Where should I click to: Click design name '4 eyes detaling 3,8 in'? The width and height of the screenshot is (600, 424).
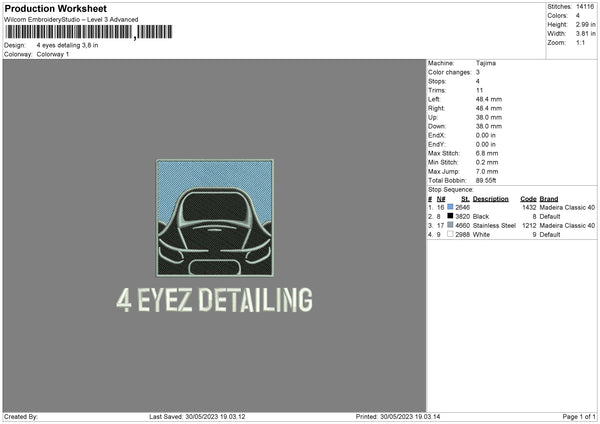tap(67, 45)
